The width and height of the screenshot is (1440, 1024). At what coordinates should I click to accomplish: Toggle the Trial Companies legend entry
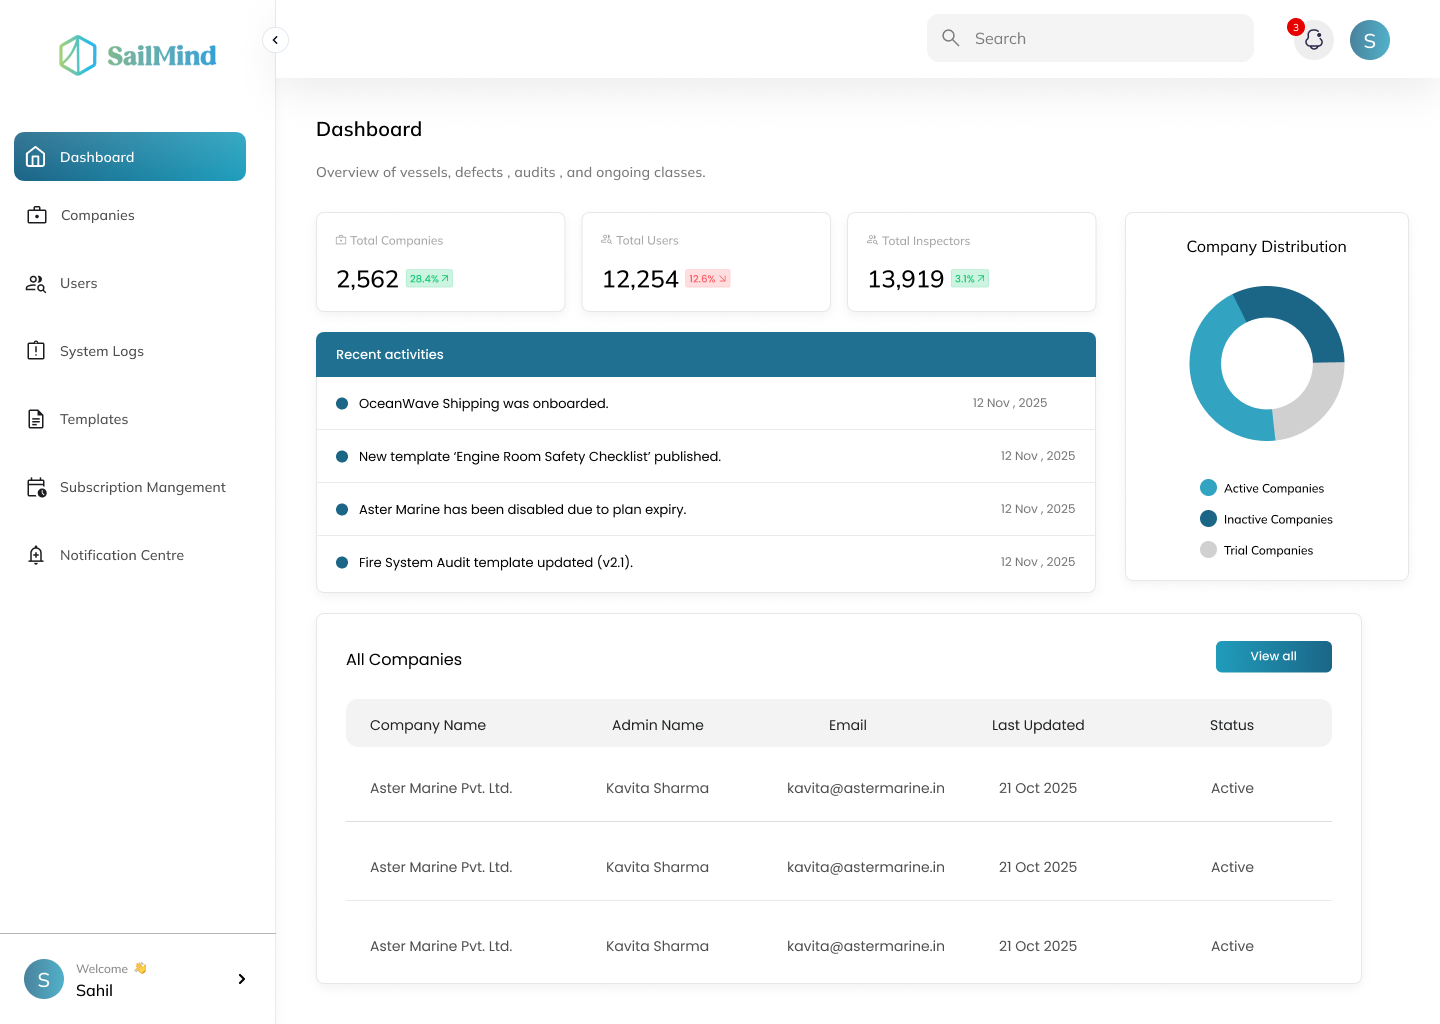click(1207, 549)
